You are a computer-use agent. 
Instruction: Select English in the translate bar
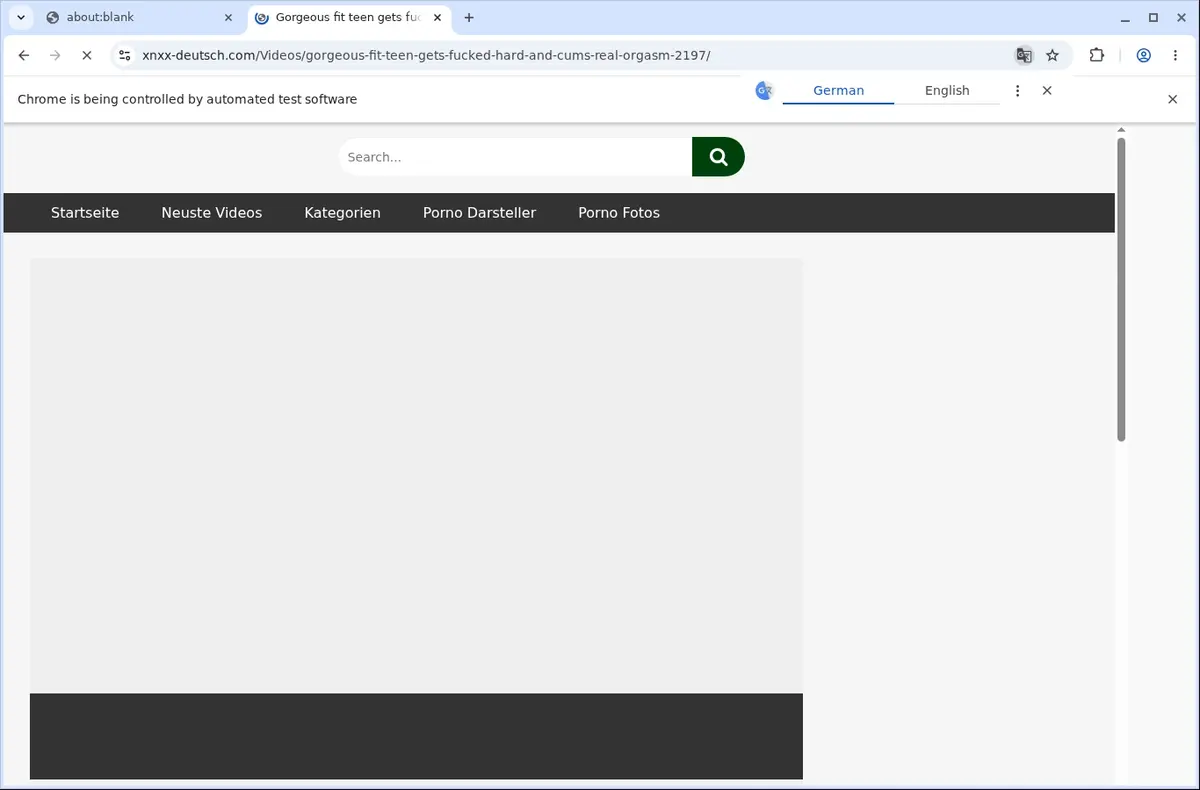point(947,91)
